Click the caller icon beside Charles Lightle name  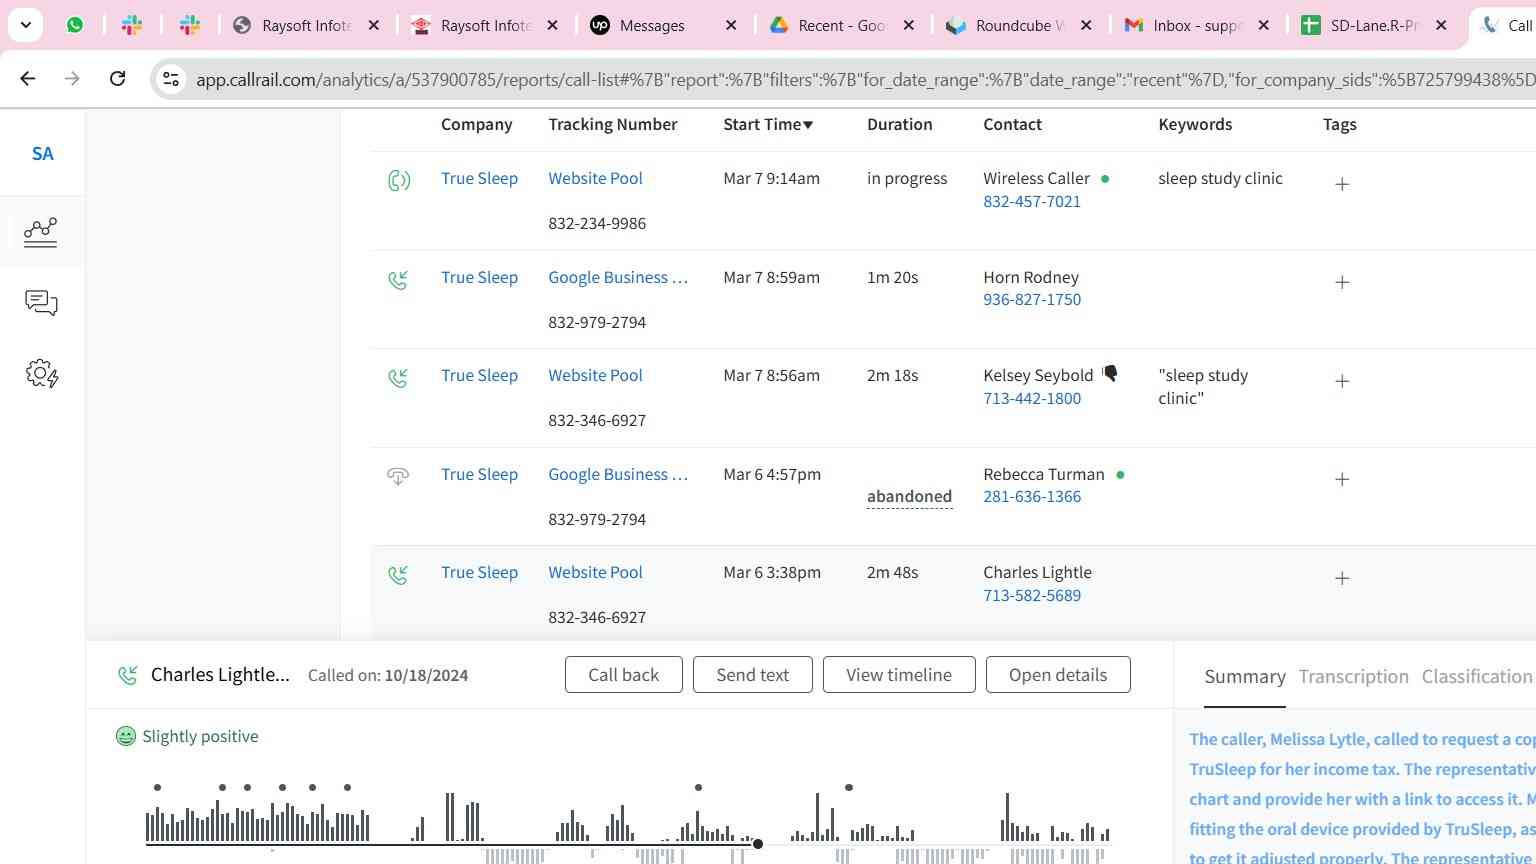(128, 676)
